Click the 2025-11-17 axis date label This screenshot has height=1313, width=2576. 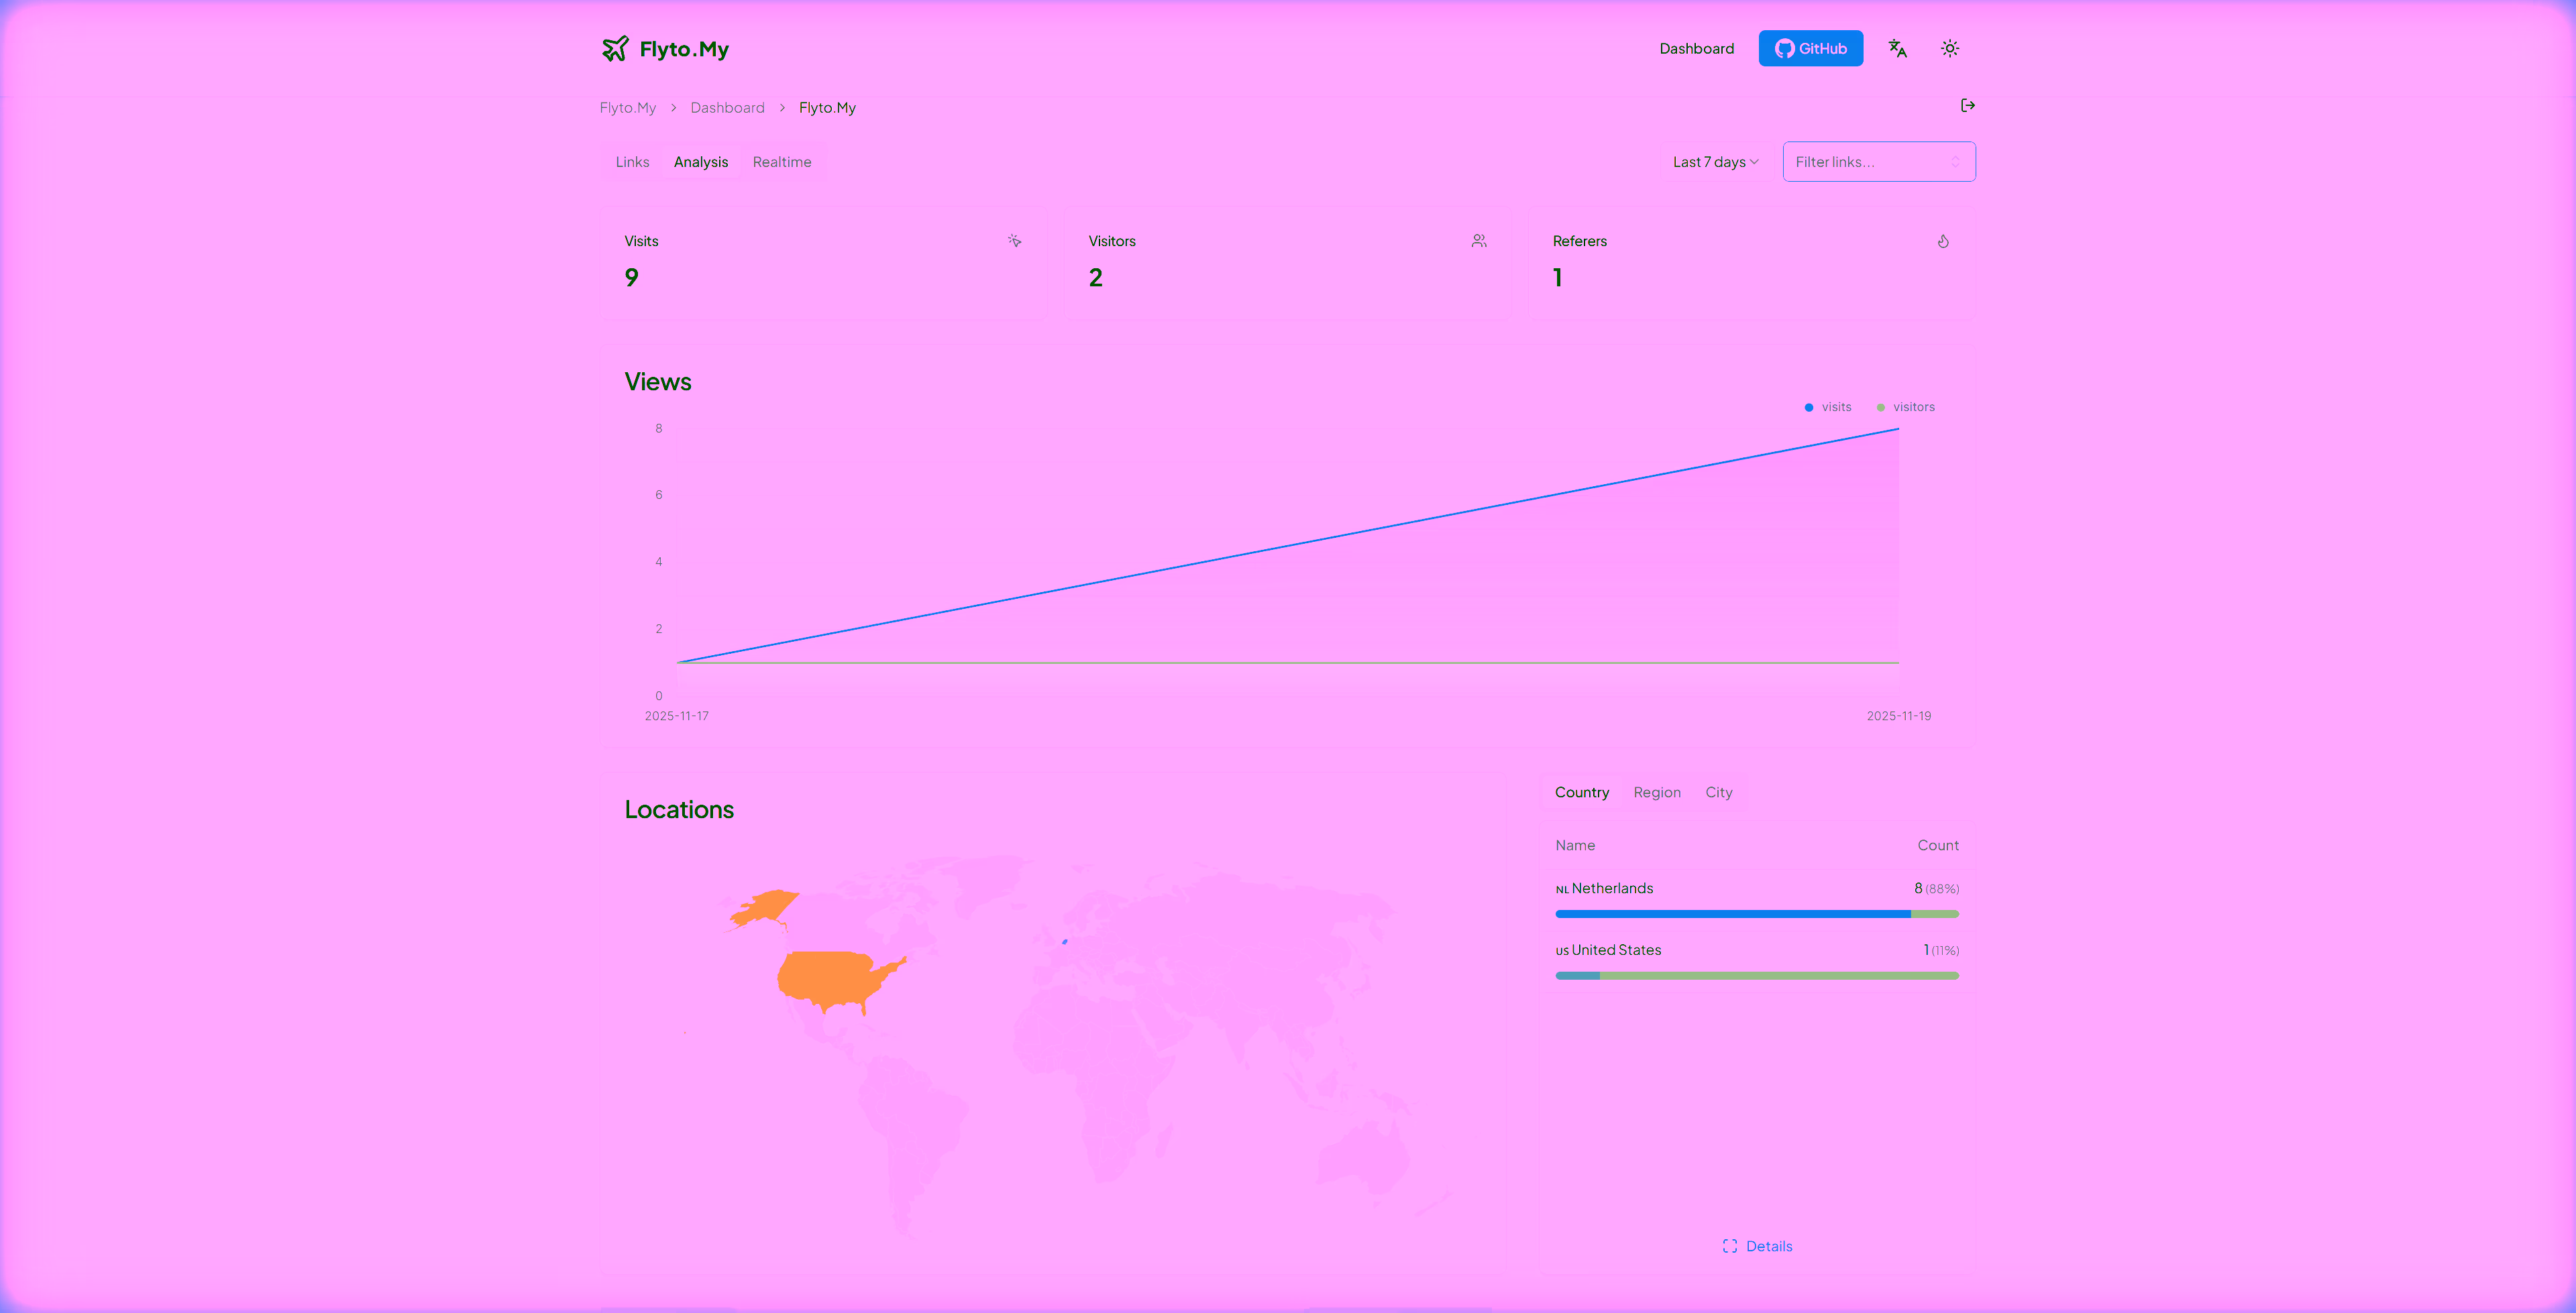tap(676, 716)
